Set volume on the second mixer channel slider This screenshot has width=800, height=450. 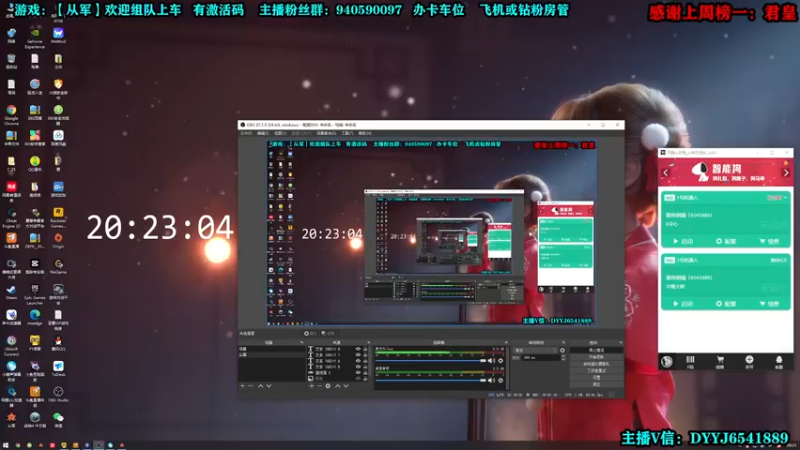[x=431, y=380]
